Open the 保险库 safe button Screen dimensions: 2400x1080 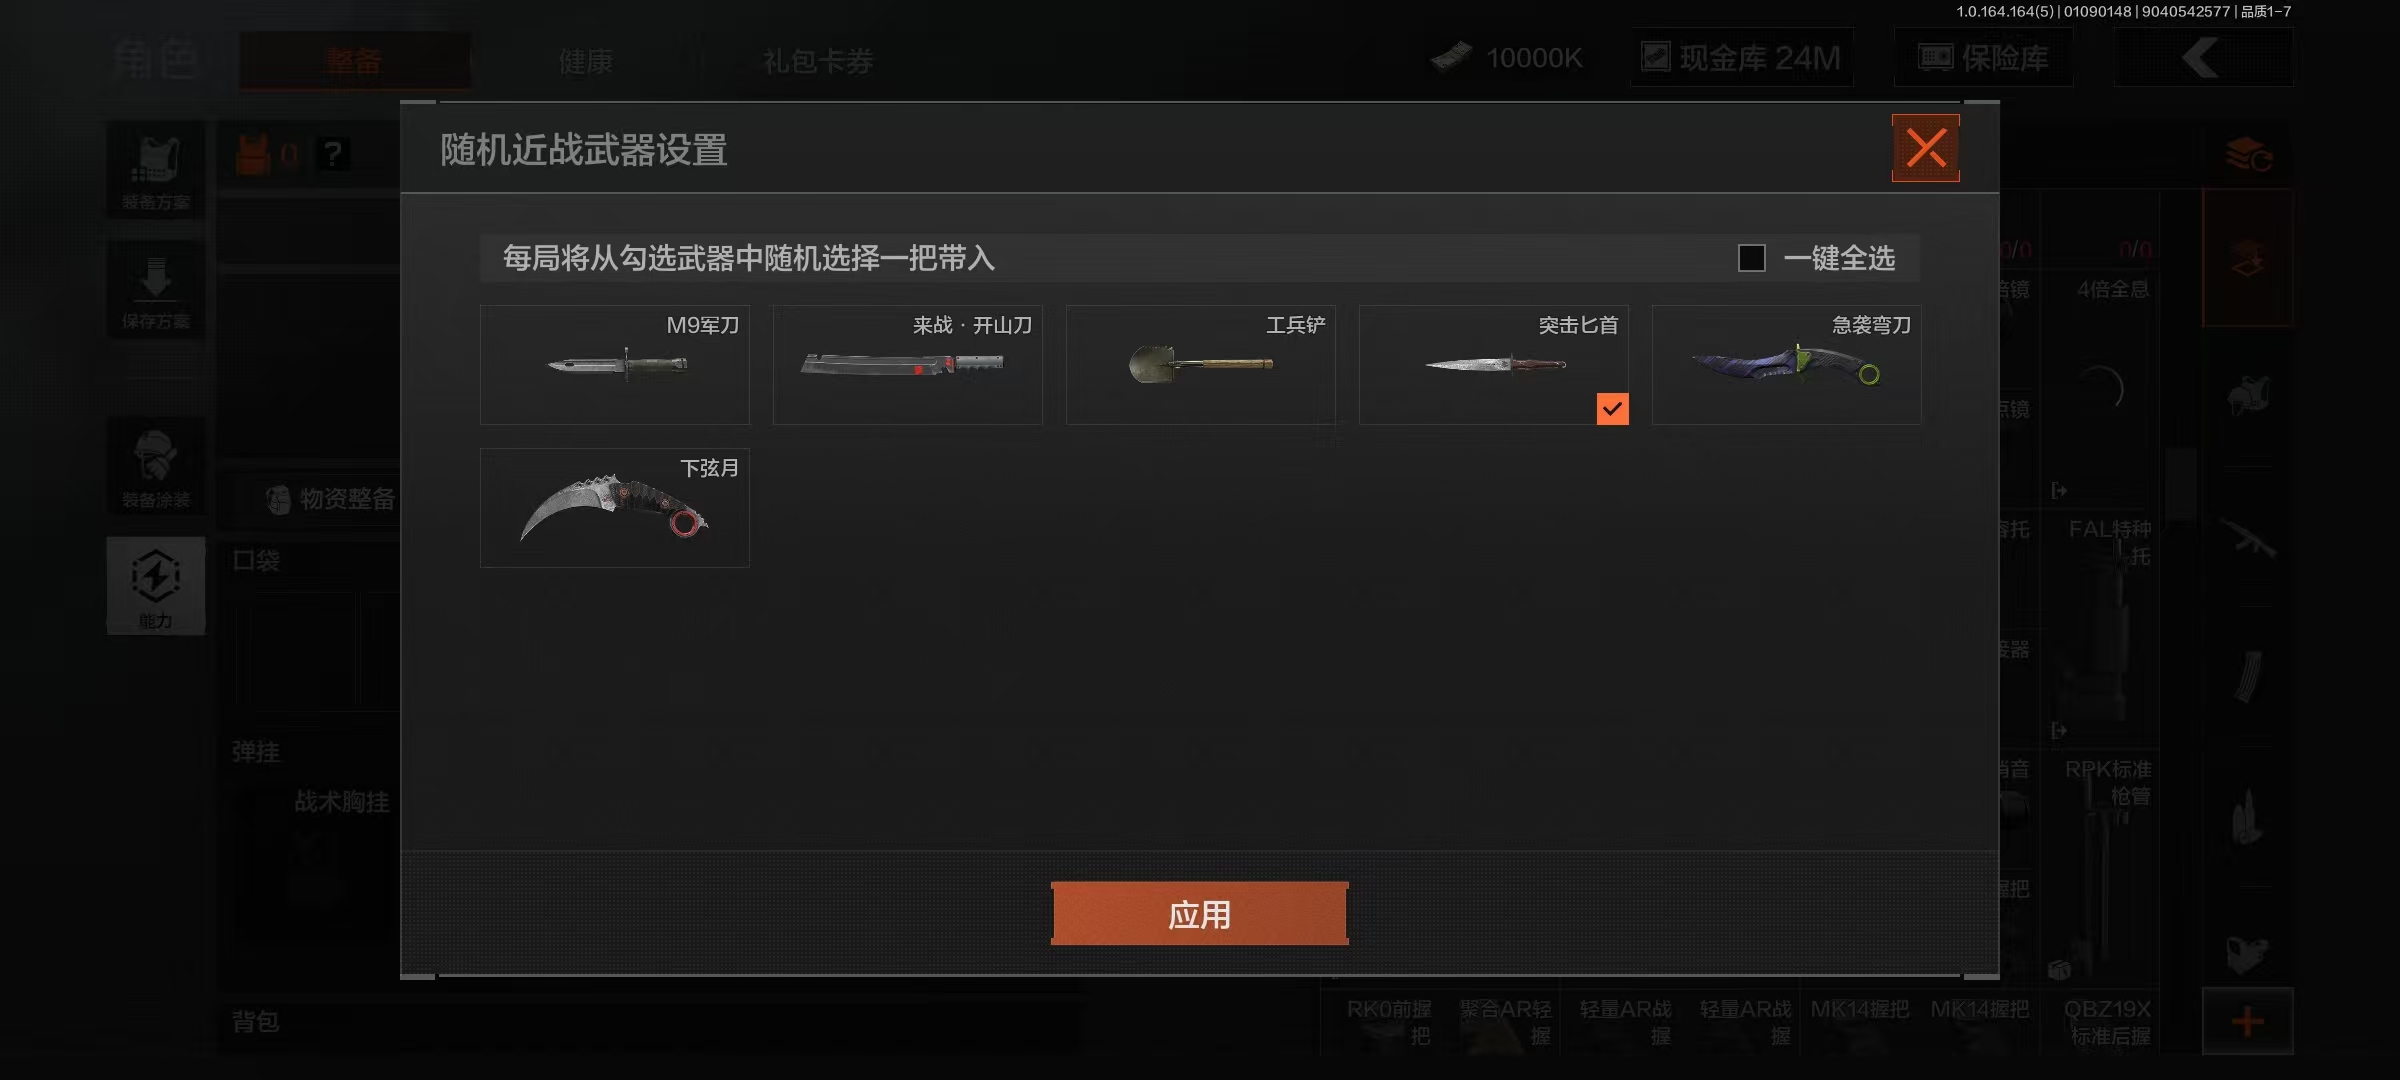coord(1984,58)
